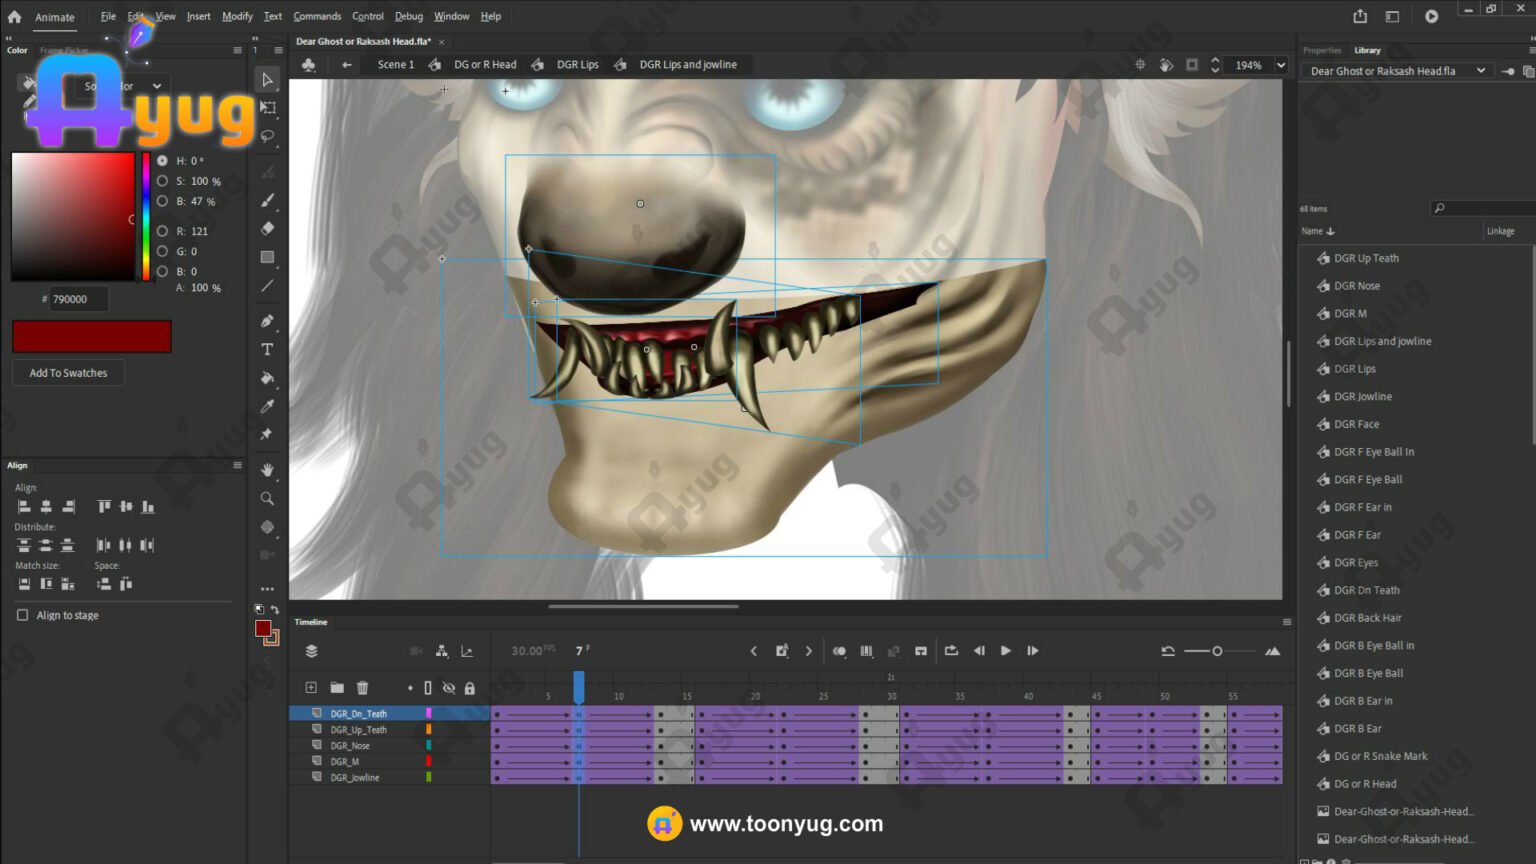The image size is (1536, 864).
Task: Click back arrow in edit bar
Action: [x=347, y=65]
